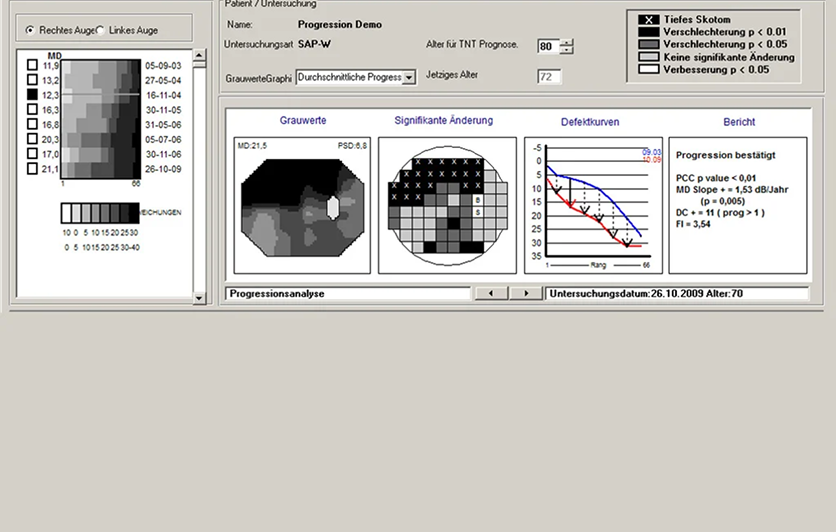
Task: Click the Progressionsanalyse status field
Action: pyautogui.click(x=348, y=294)
